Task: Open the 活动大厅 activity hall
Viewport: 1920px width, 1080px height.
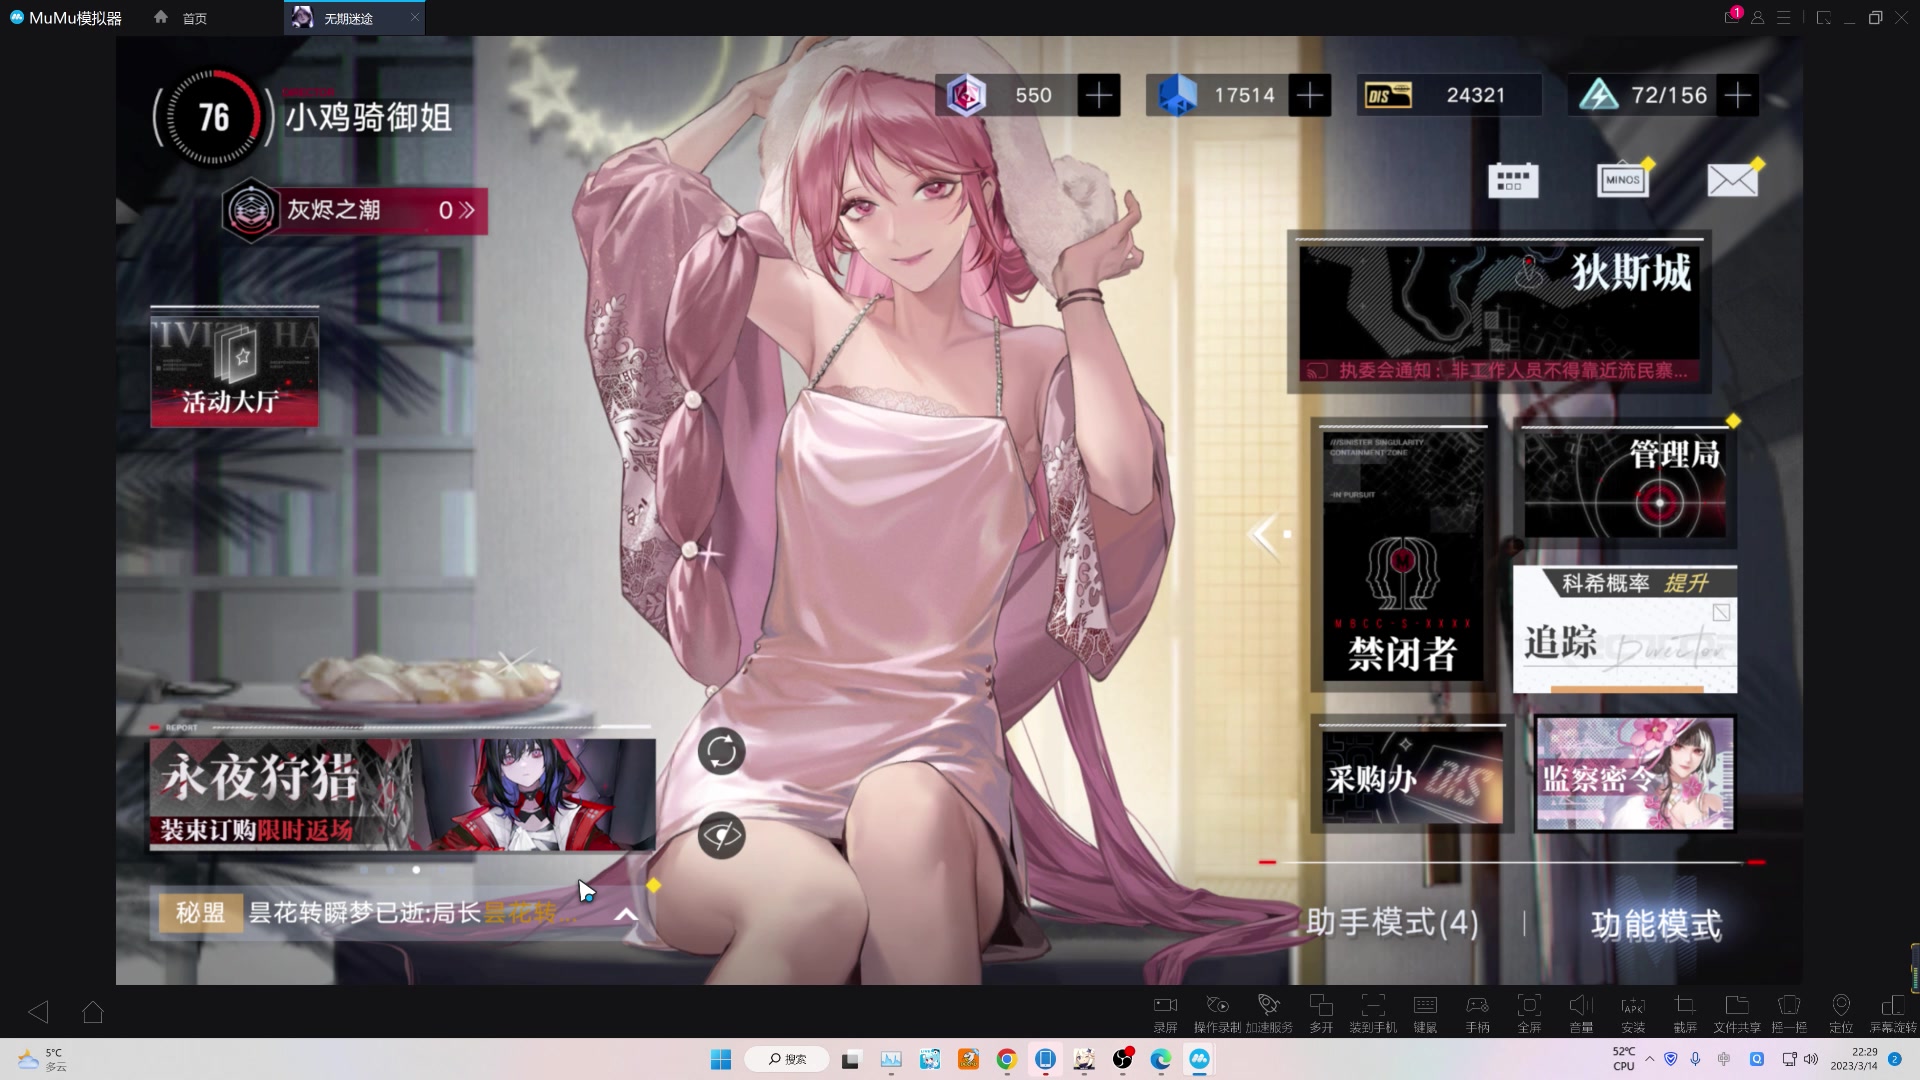Action: 234,370
